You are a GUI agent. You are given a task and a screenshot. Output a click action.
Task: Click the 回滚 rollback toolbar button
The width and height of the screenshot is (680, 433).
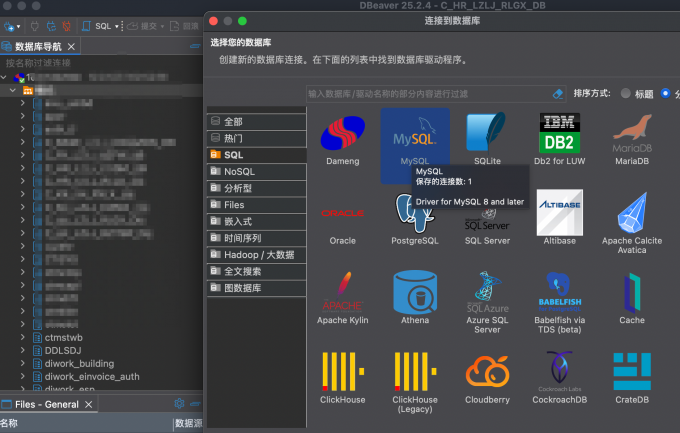coord(184,26)
